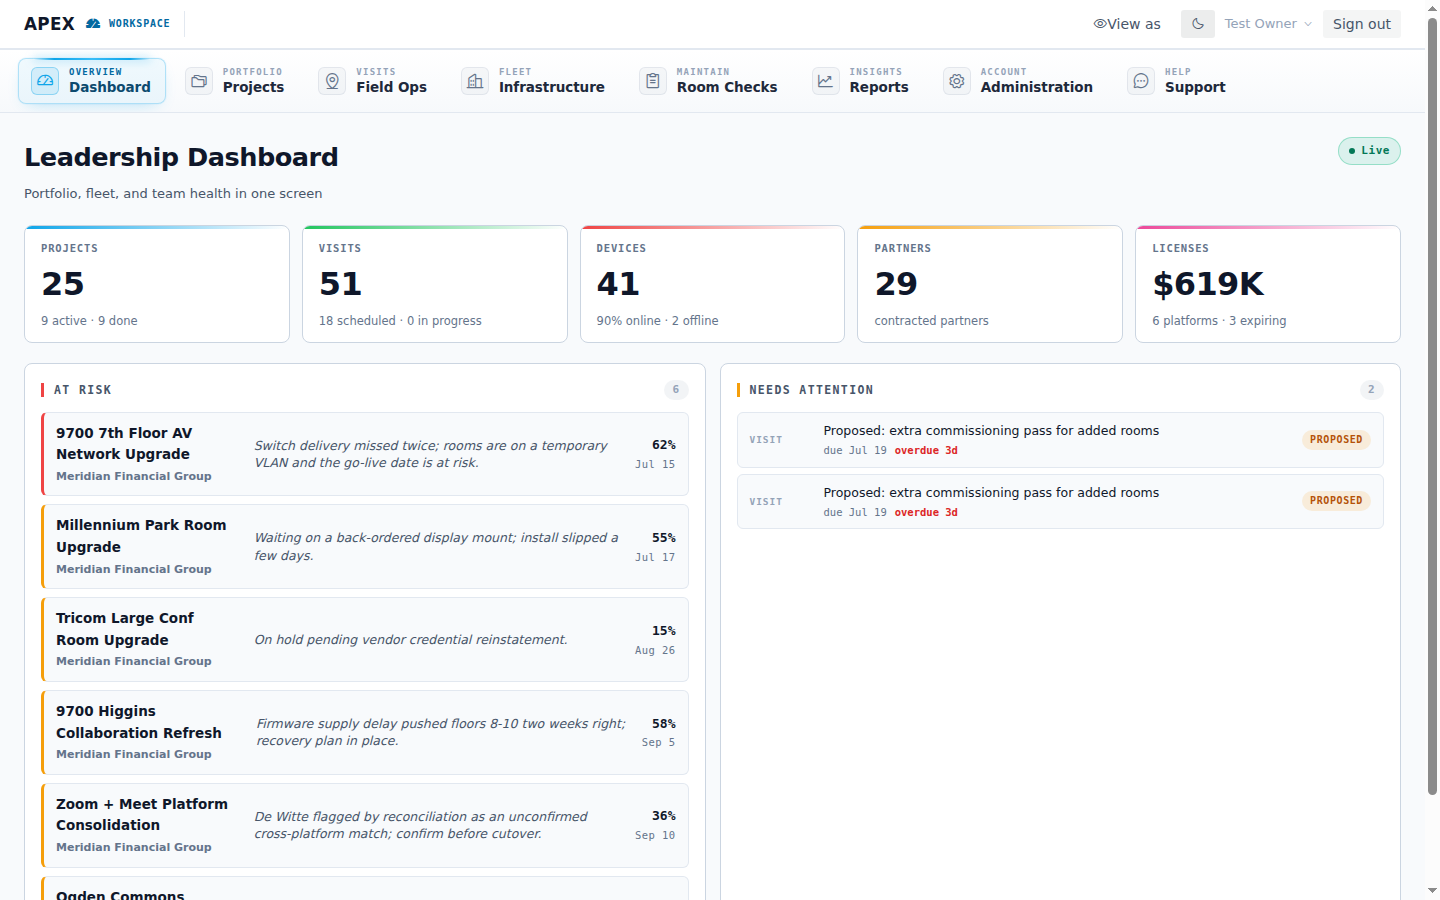
Task: Open the Visits stat card showing 51
Action: [x=435, y=284]
